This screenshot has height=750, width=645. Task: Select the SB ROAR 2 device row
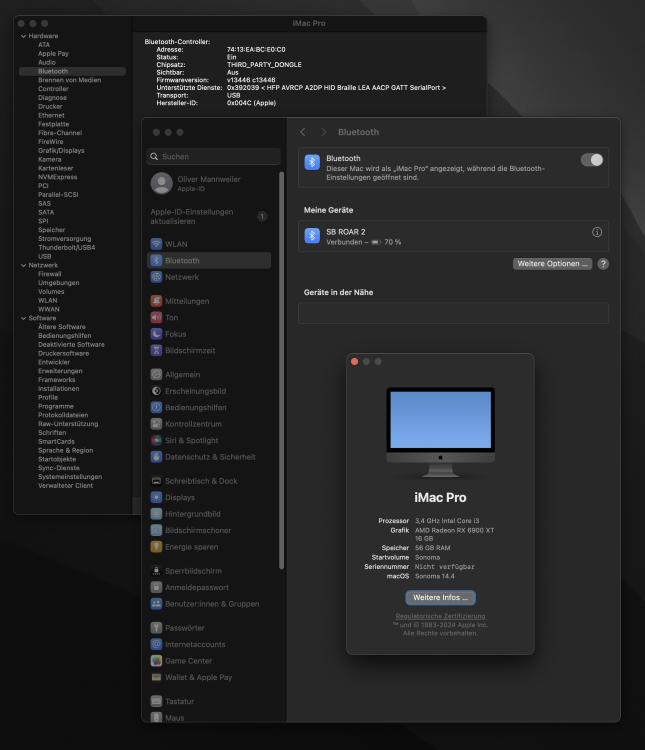[453, 236]
